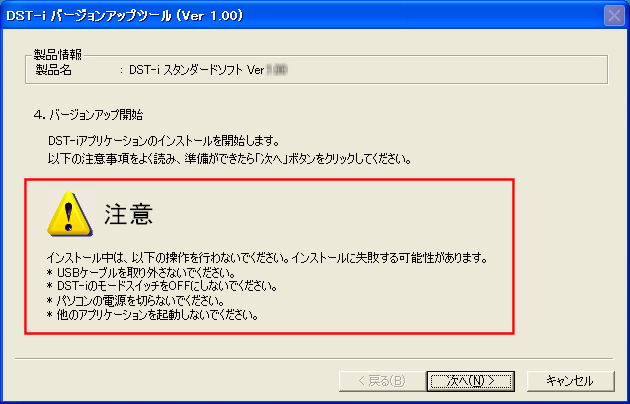This screenshot has width=630, height=404.
Task: Click the horizontal separator line above the buttons
Action: coord(314,358)
